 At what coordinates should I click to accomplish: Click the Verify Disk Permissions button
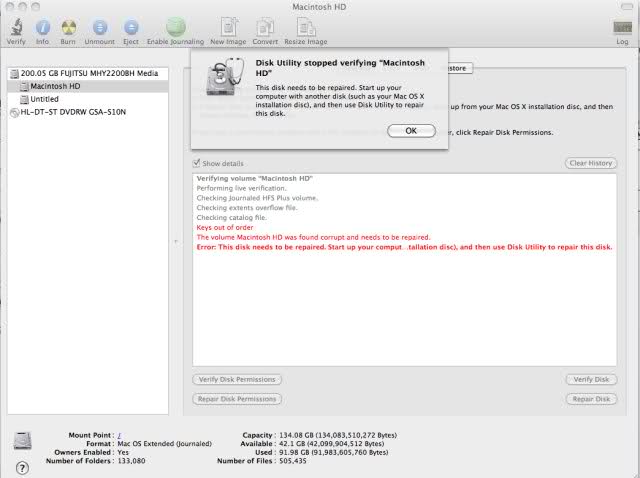(x=237, y=380)
